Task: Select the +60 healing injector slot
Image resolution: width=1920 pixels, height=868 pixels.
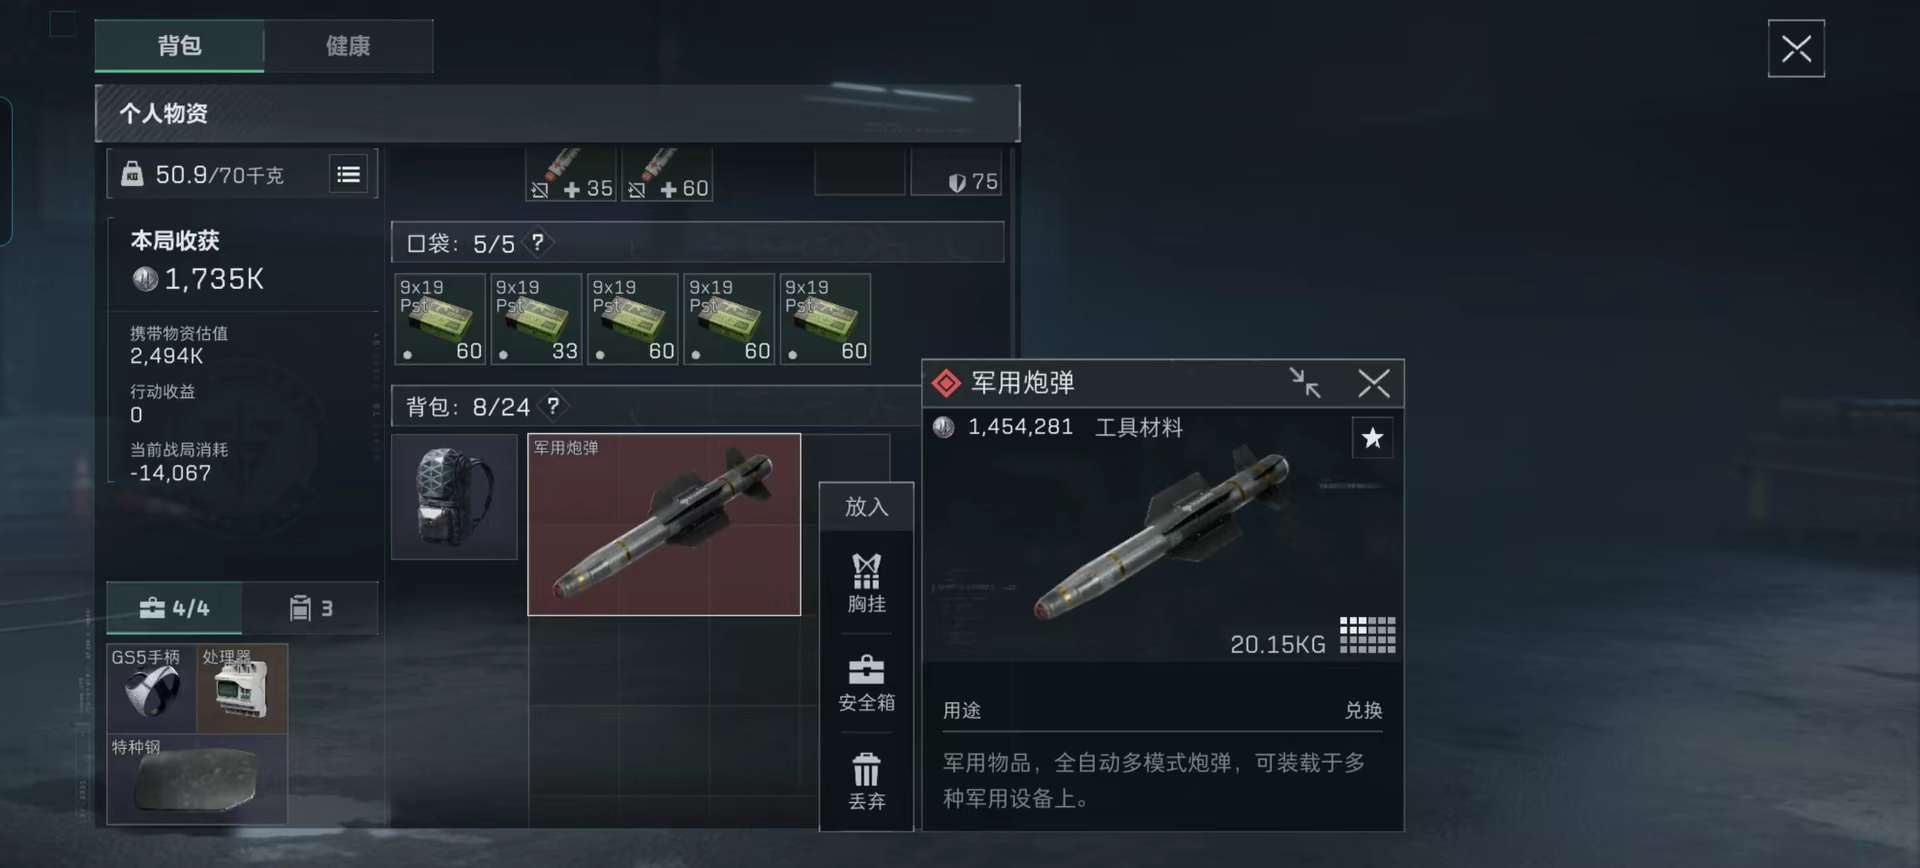Action: pos(668,175)
